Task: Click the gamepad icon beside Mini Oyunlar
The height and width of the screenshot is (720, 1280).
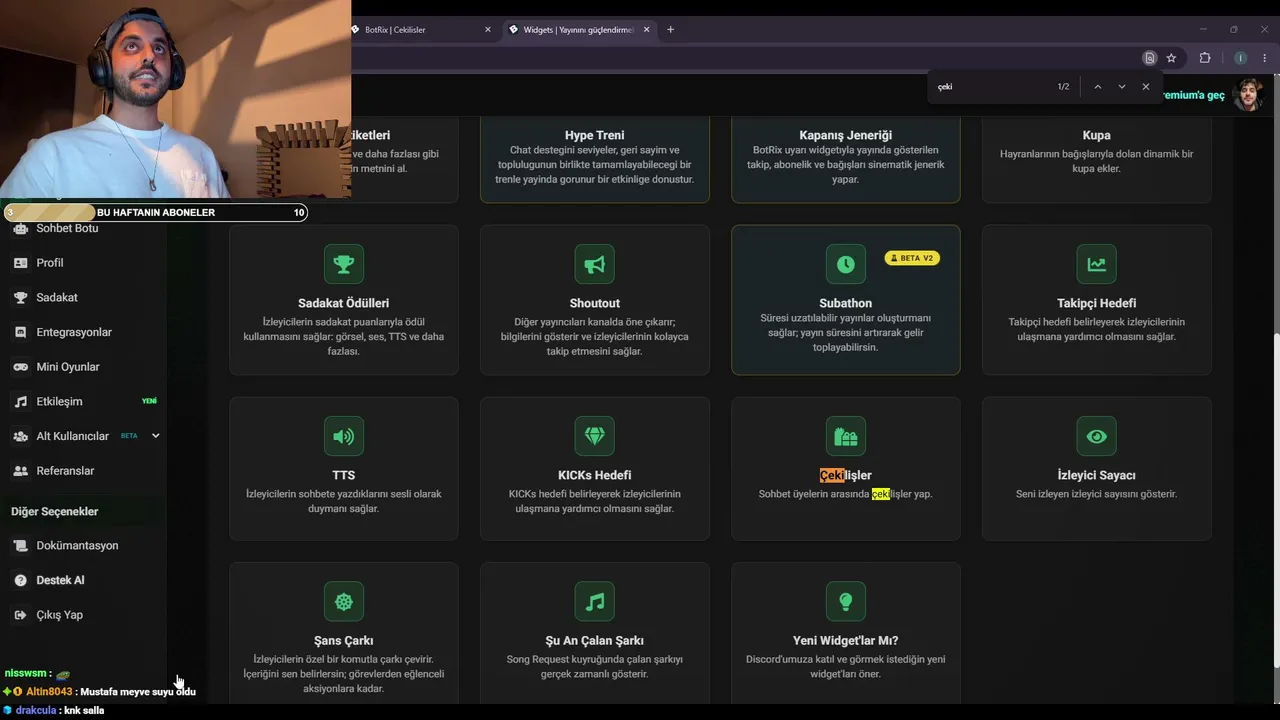Action: click(x=20, y=367)
